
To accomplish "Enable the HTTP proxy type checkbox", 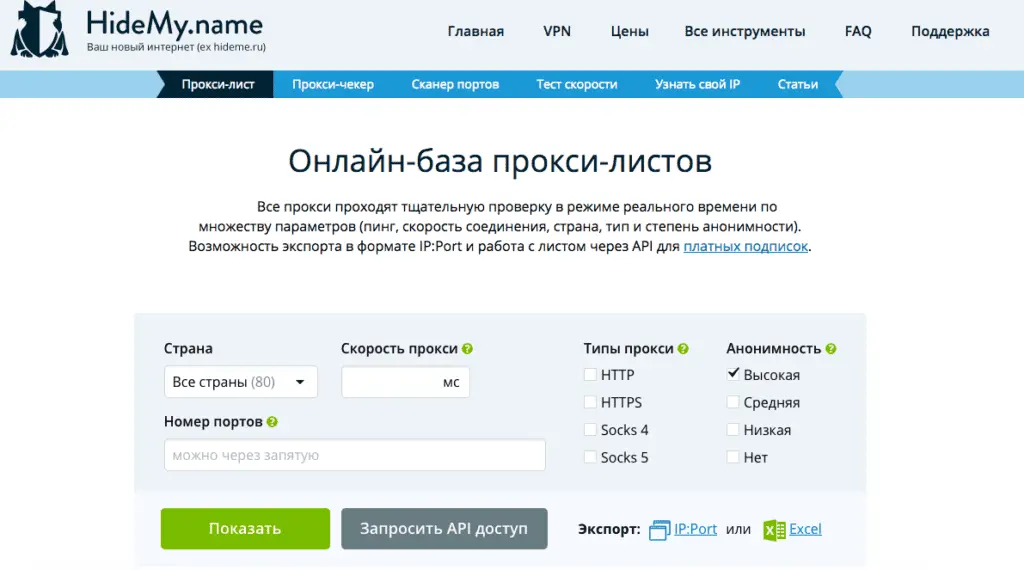I will (x=591, y=375).
